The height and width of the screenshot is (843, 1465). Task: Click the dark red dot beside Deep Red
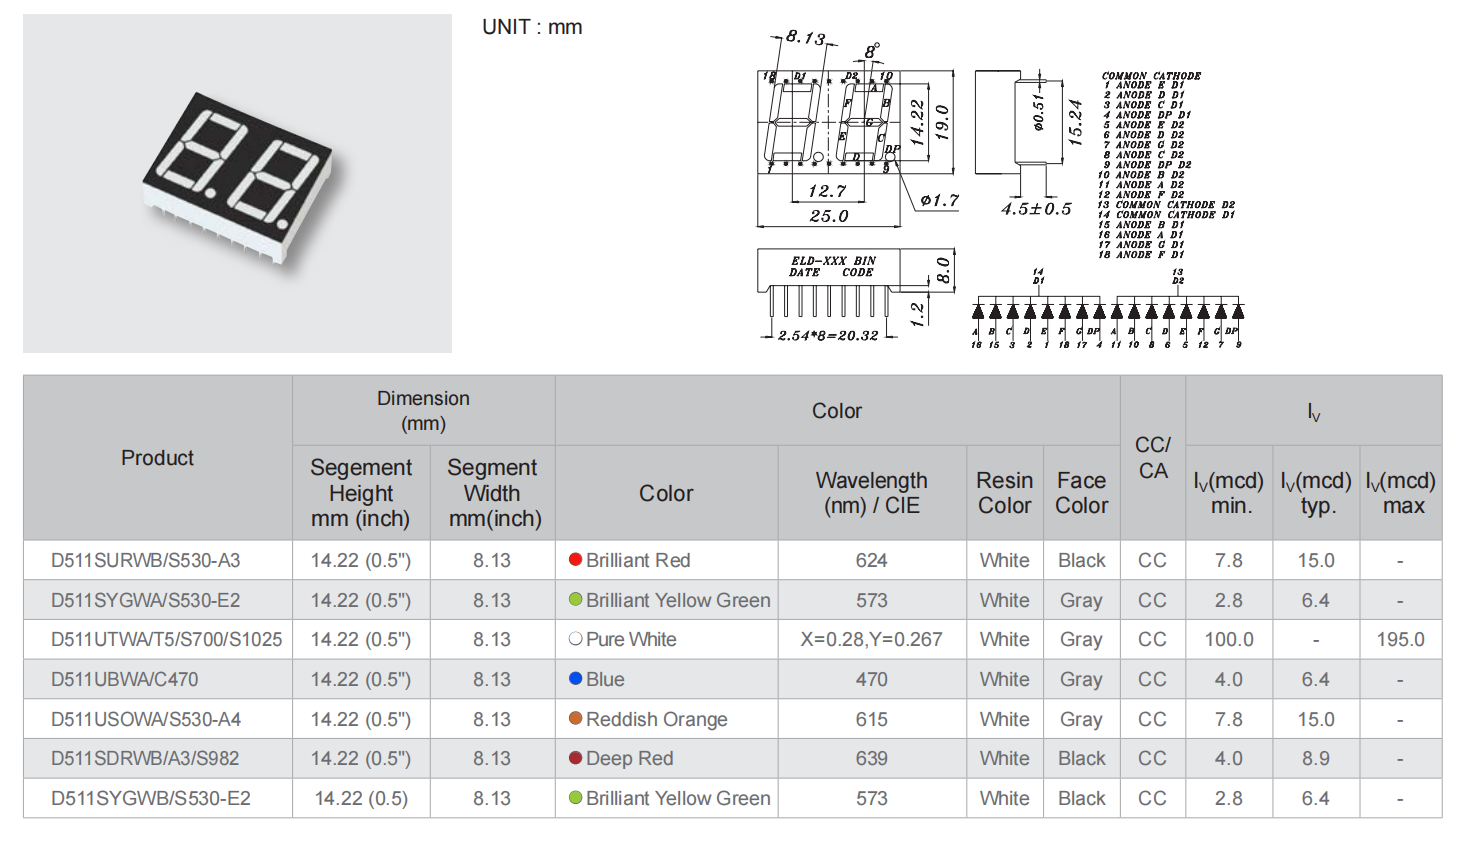(x=575, y=758)
